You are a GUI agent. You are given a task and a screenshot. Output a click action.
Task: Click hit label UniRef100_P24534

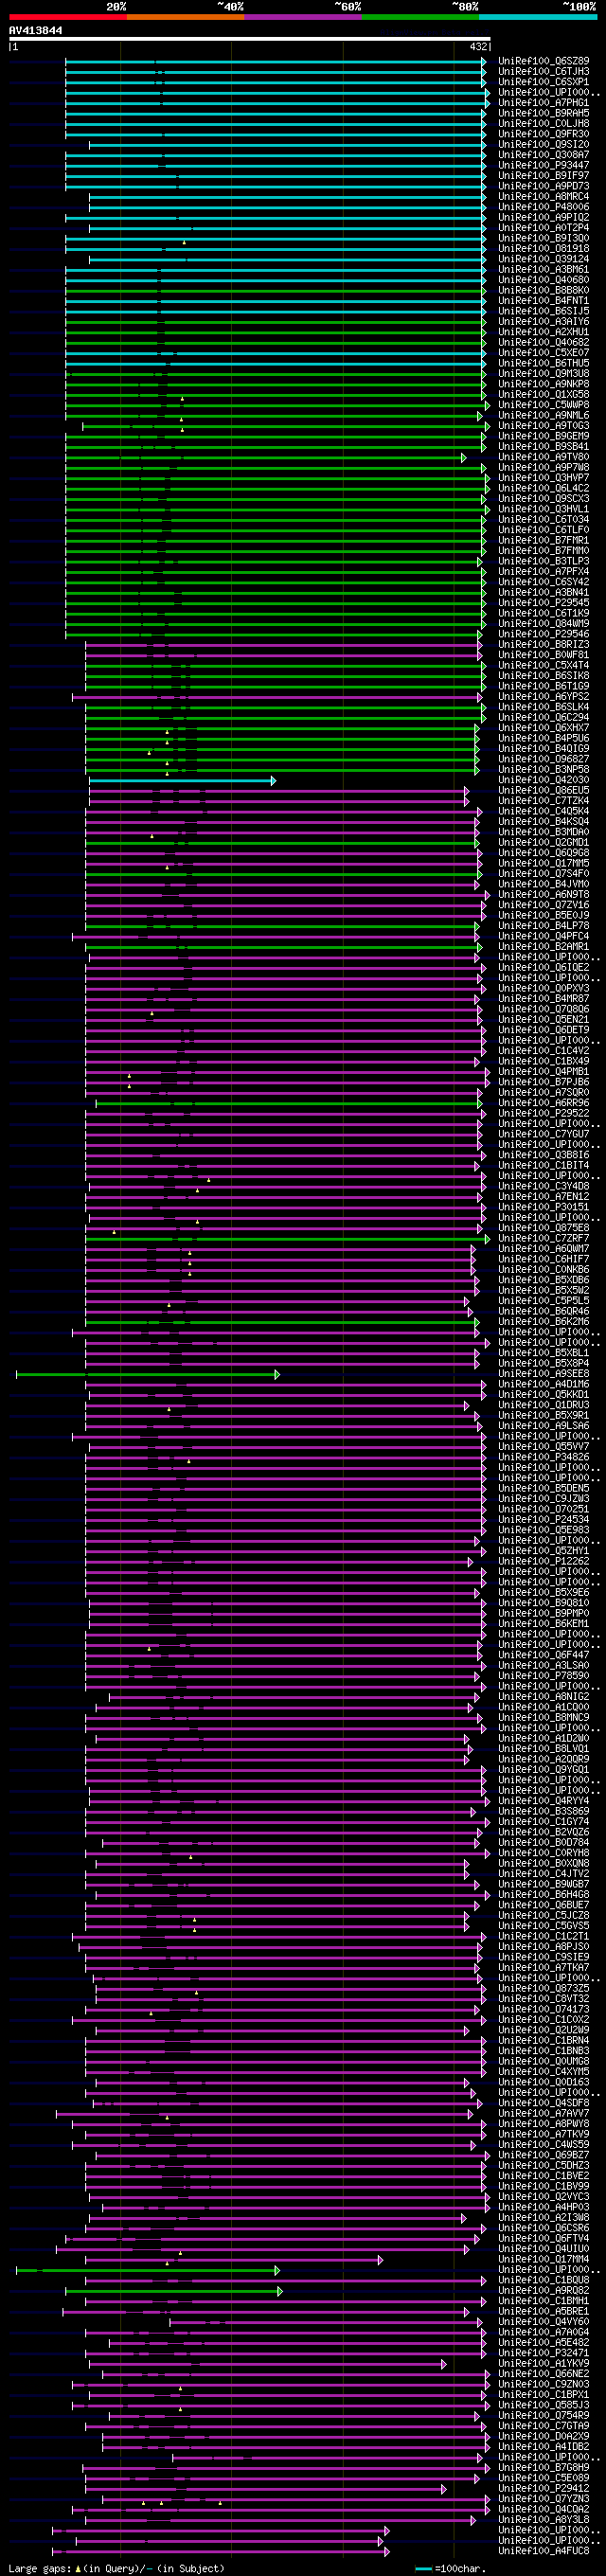[x=544, y=1519]
